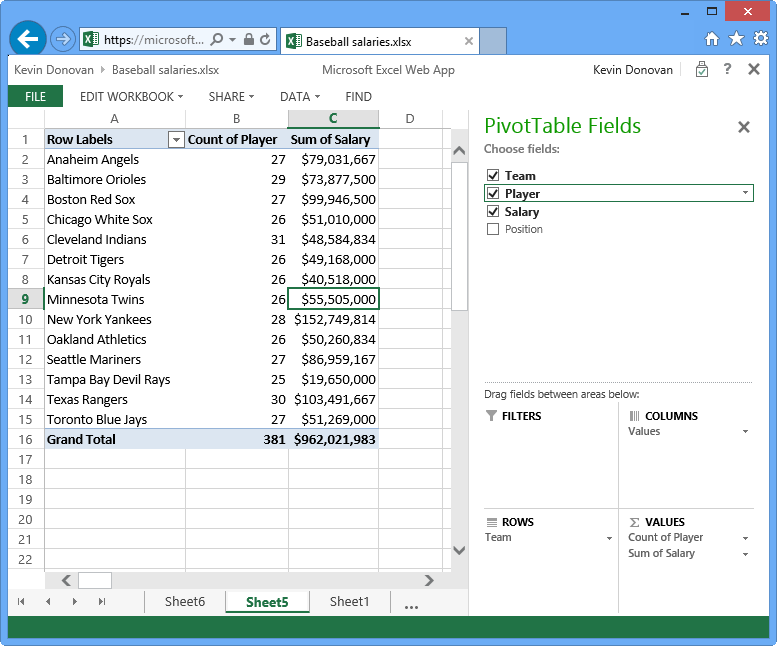
Task: Click the horizontal scrollbar thumb
Action: tap(95, 580)
